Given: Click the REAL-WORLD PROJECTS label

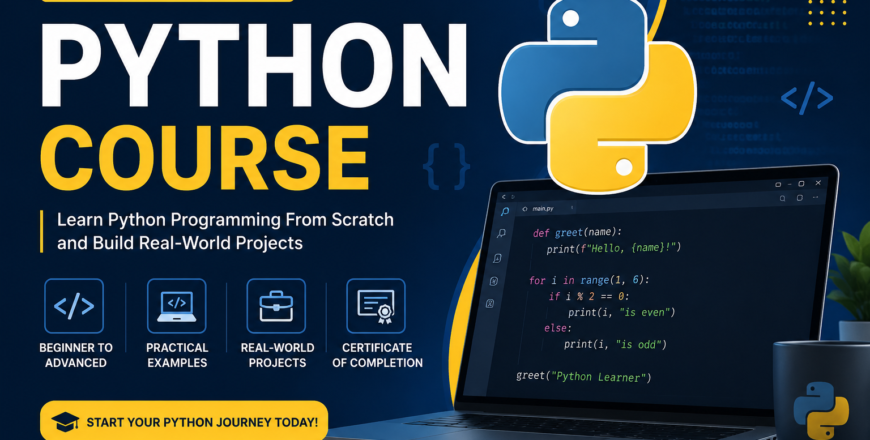Looking at the screenshot, I should 277,356.
